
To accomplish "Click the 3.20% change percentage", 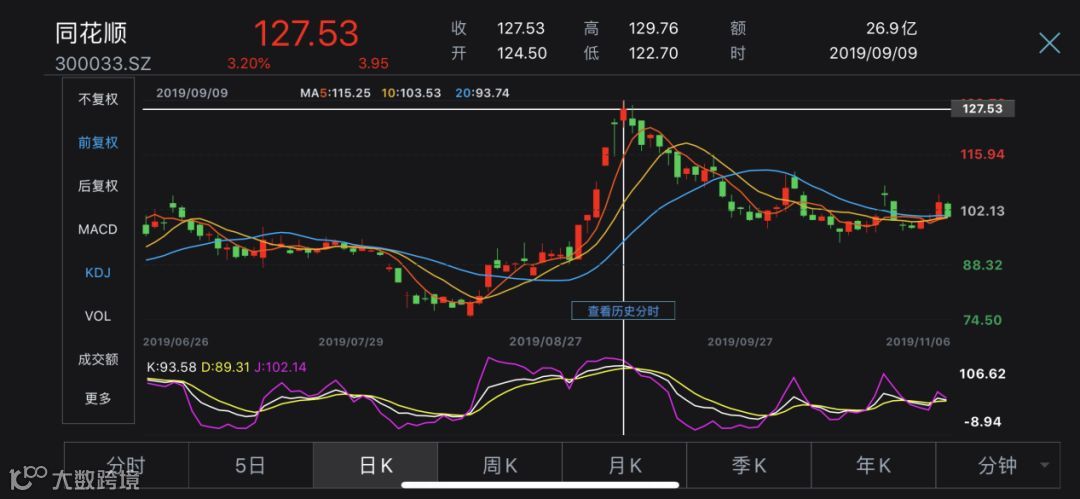I will click(249, 64).
